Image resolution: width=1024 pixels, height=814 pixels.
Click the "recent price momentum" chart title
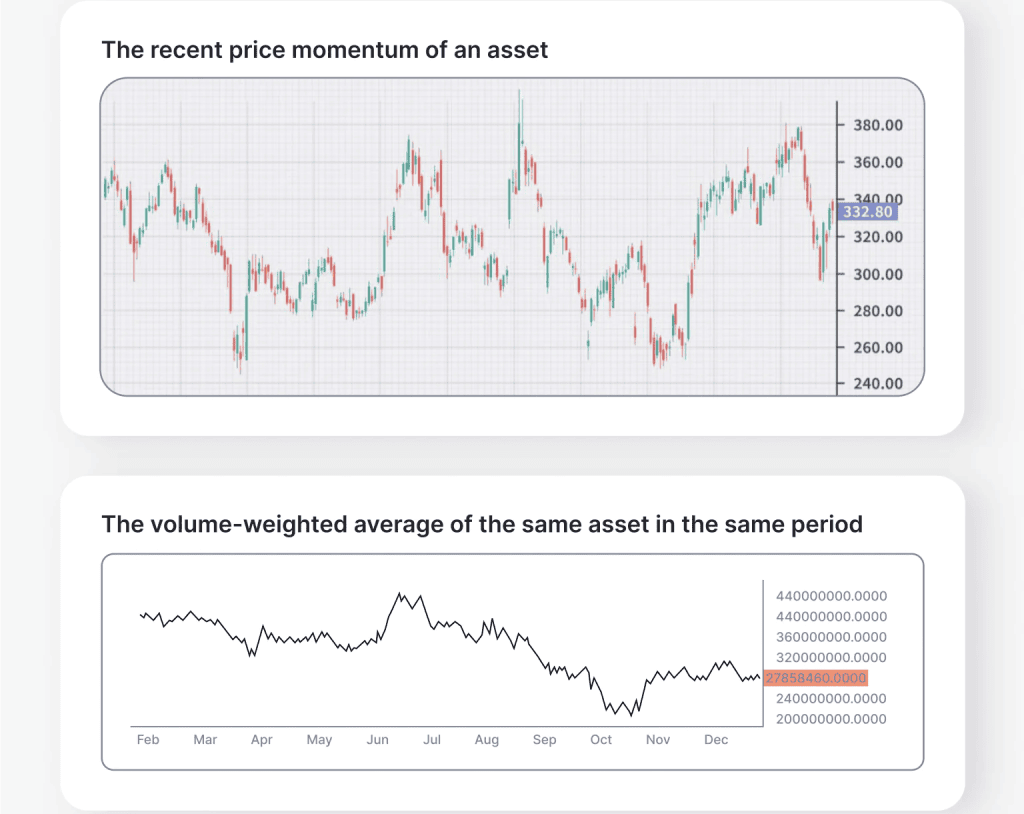[x=325, y=49]
